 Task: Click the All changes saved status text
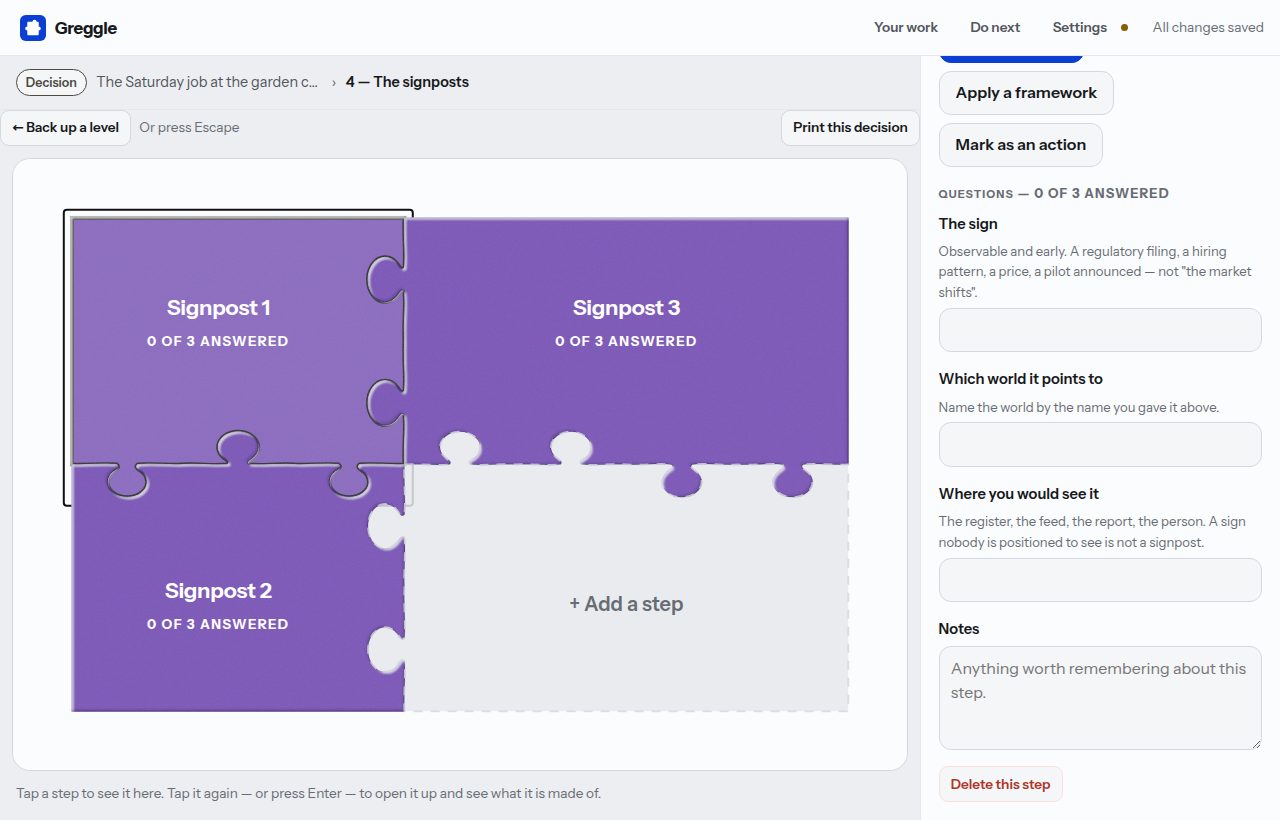[1208, 28]
